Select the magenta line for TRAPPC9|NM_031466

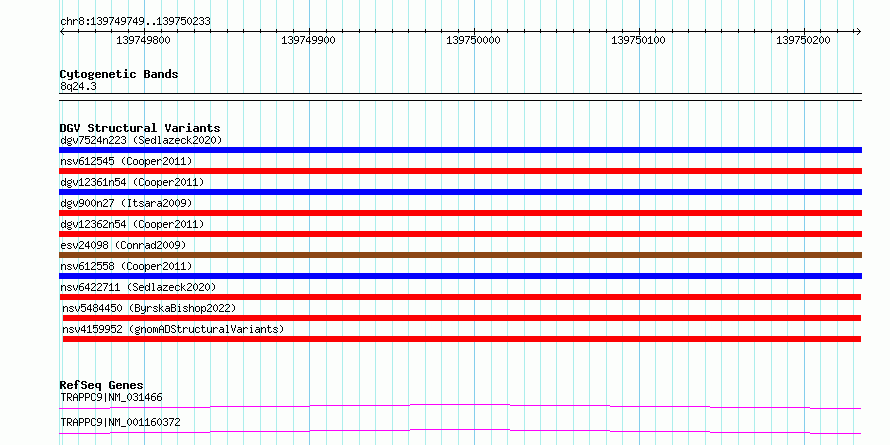tap(460, 406)
